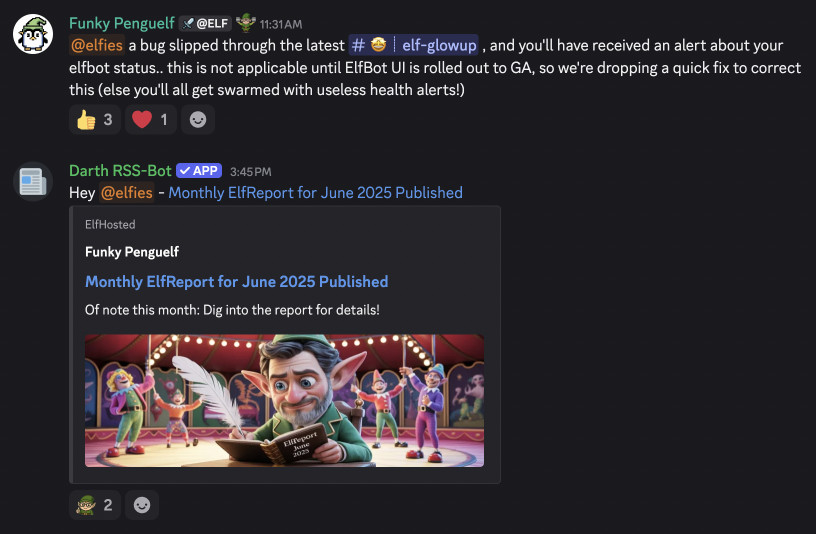
Task: Click the ELF server tag badge
Action: (205, 23)
